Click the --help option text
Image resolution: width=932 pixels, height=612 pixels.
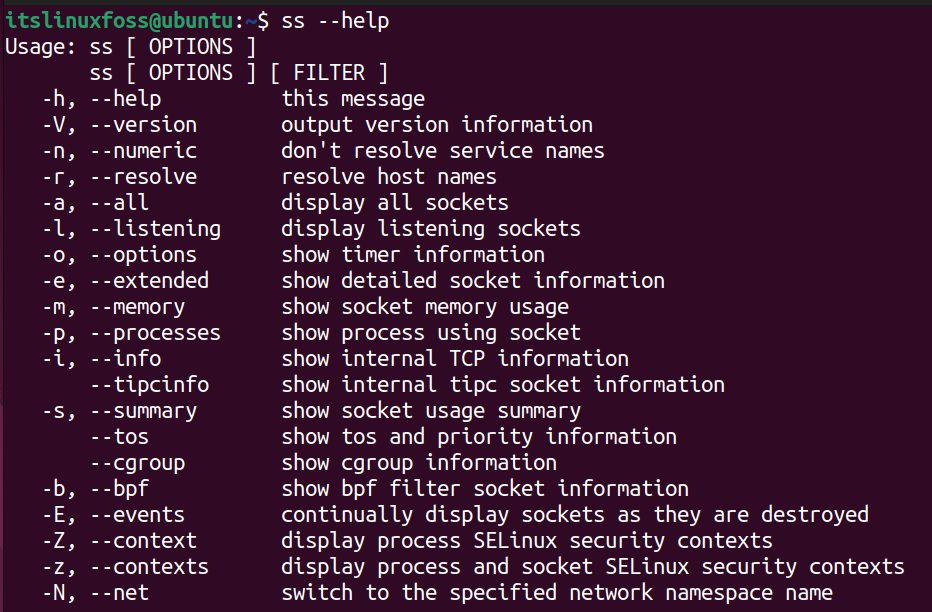[125, 99]
